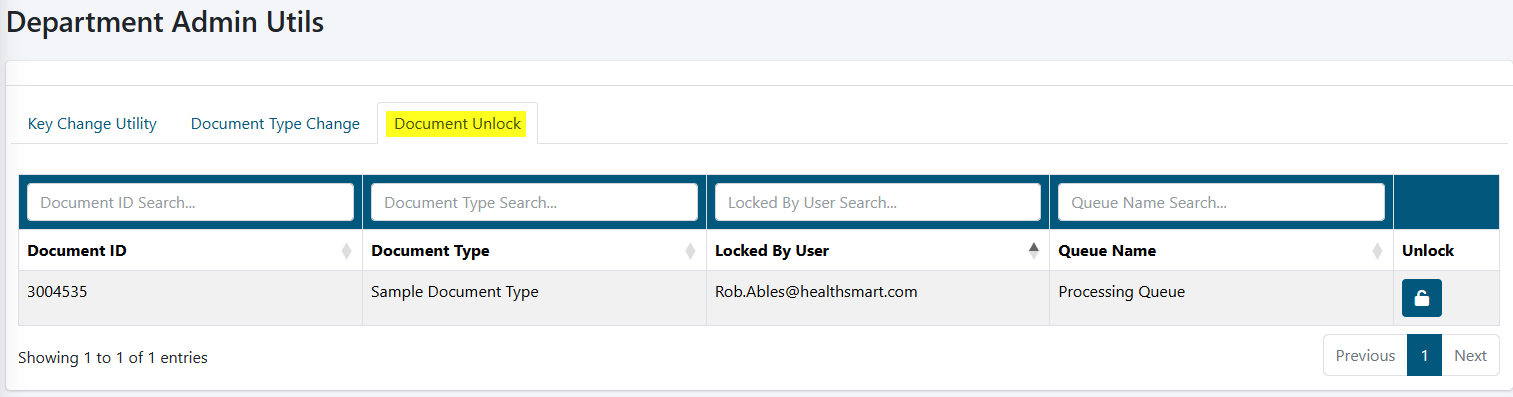Viewport: 1513px width, 397px height.
Task: Select the highlighted Document Unlock tab
Action: pos(457,124)
